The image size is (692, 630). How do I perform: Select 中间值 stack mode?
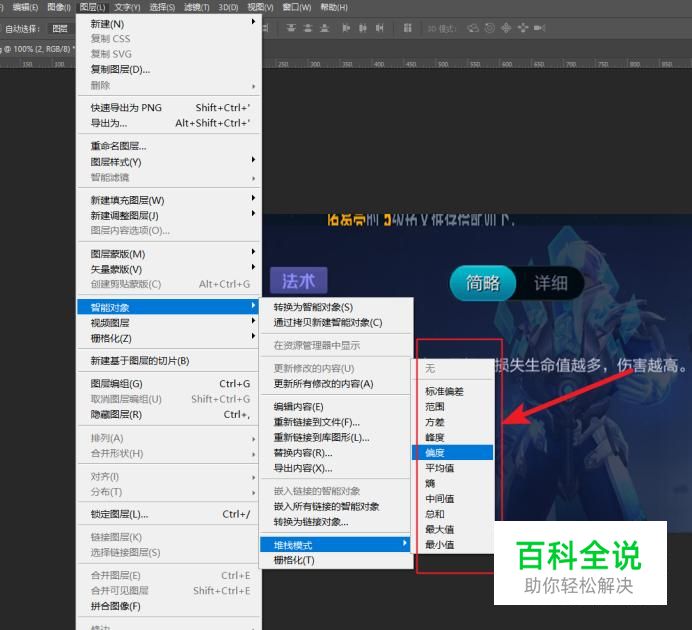(x=452, y=499)
